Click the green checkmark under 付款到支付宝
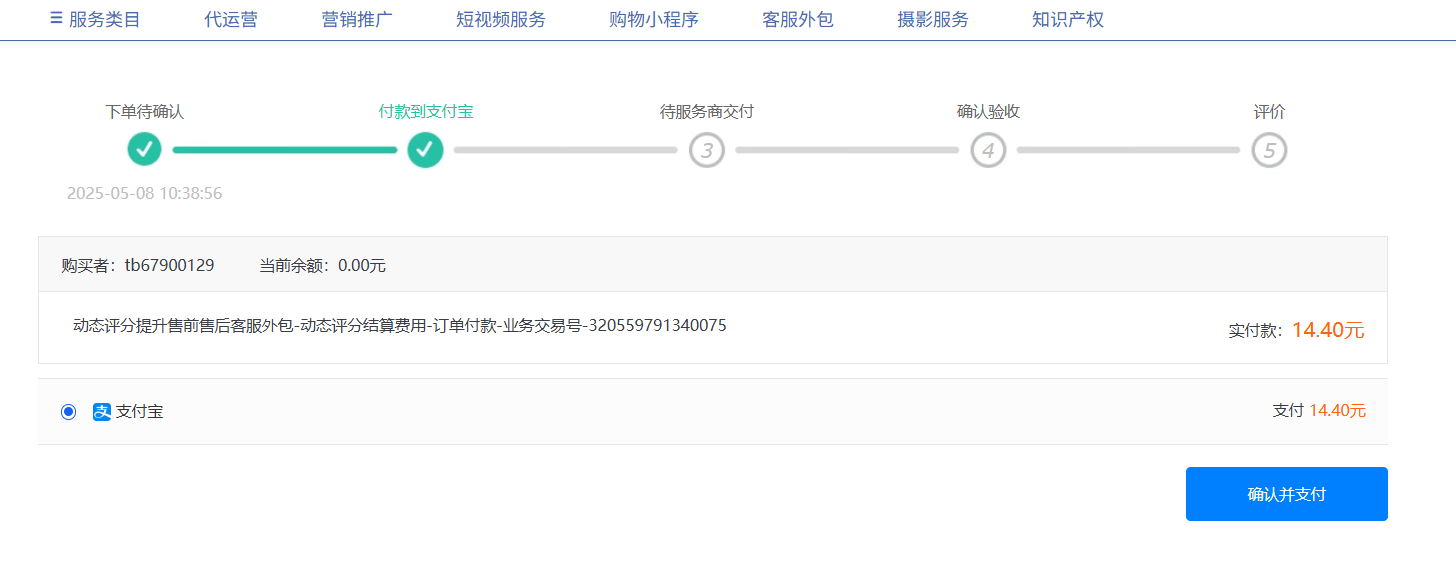This screenshot has width=1456, height=566. (425, 150)
